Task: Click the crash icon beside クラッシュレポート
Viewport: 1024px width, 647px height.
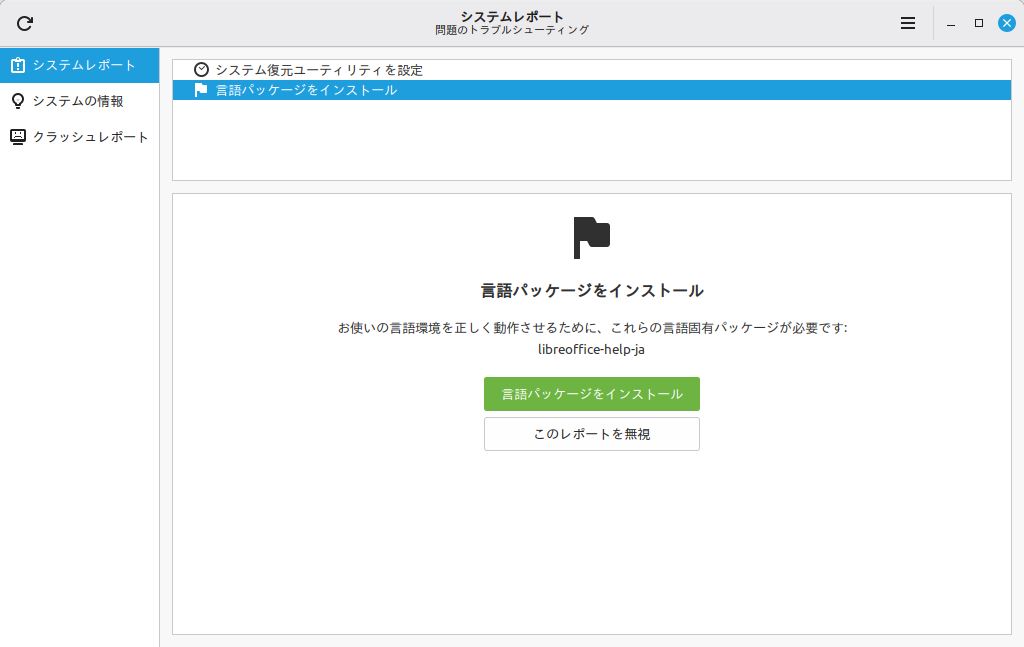Action: (x=18, y=137)
